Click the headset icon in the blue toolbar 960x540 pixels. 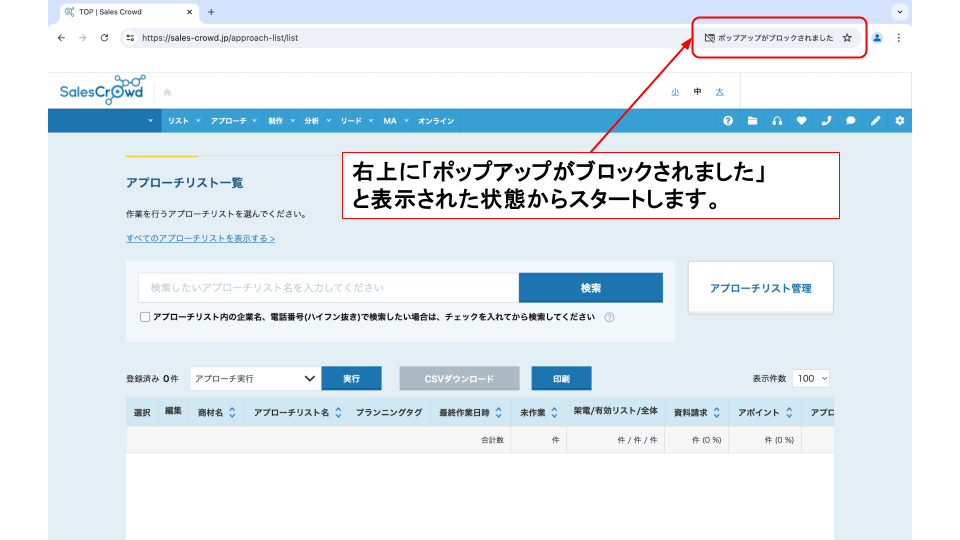point(777,121)
